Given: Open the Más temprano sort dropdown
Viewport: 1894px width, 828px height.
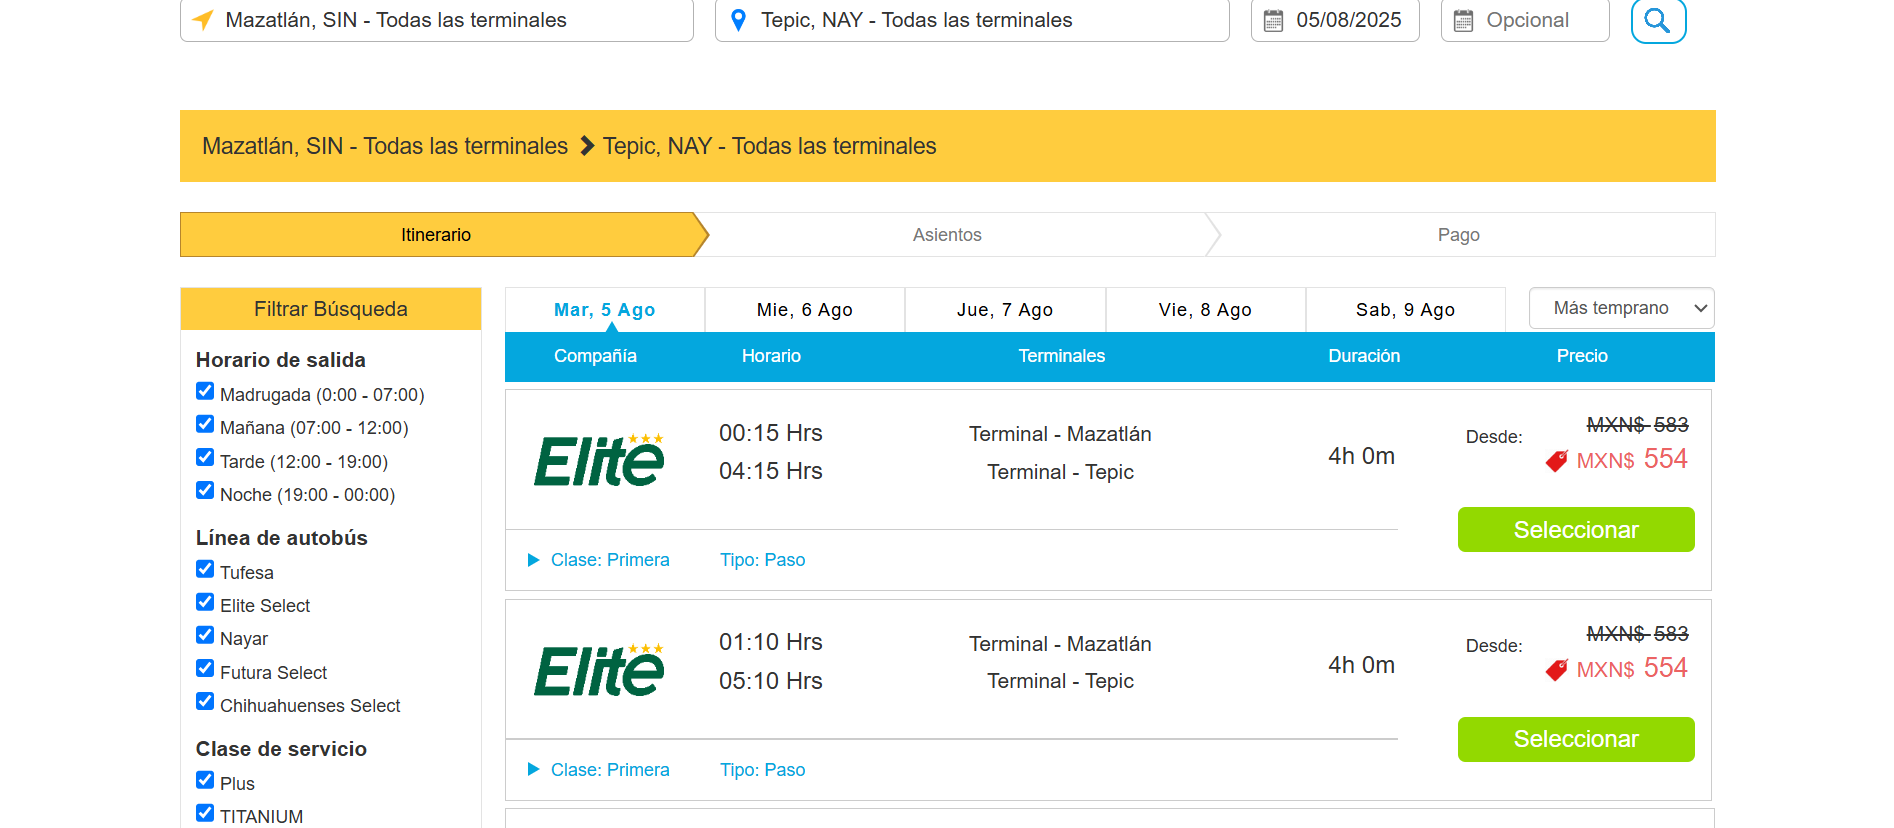Looking at the screenshot, I should [x=1621, y=308].
